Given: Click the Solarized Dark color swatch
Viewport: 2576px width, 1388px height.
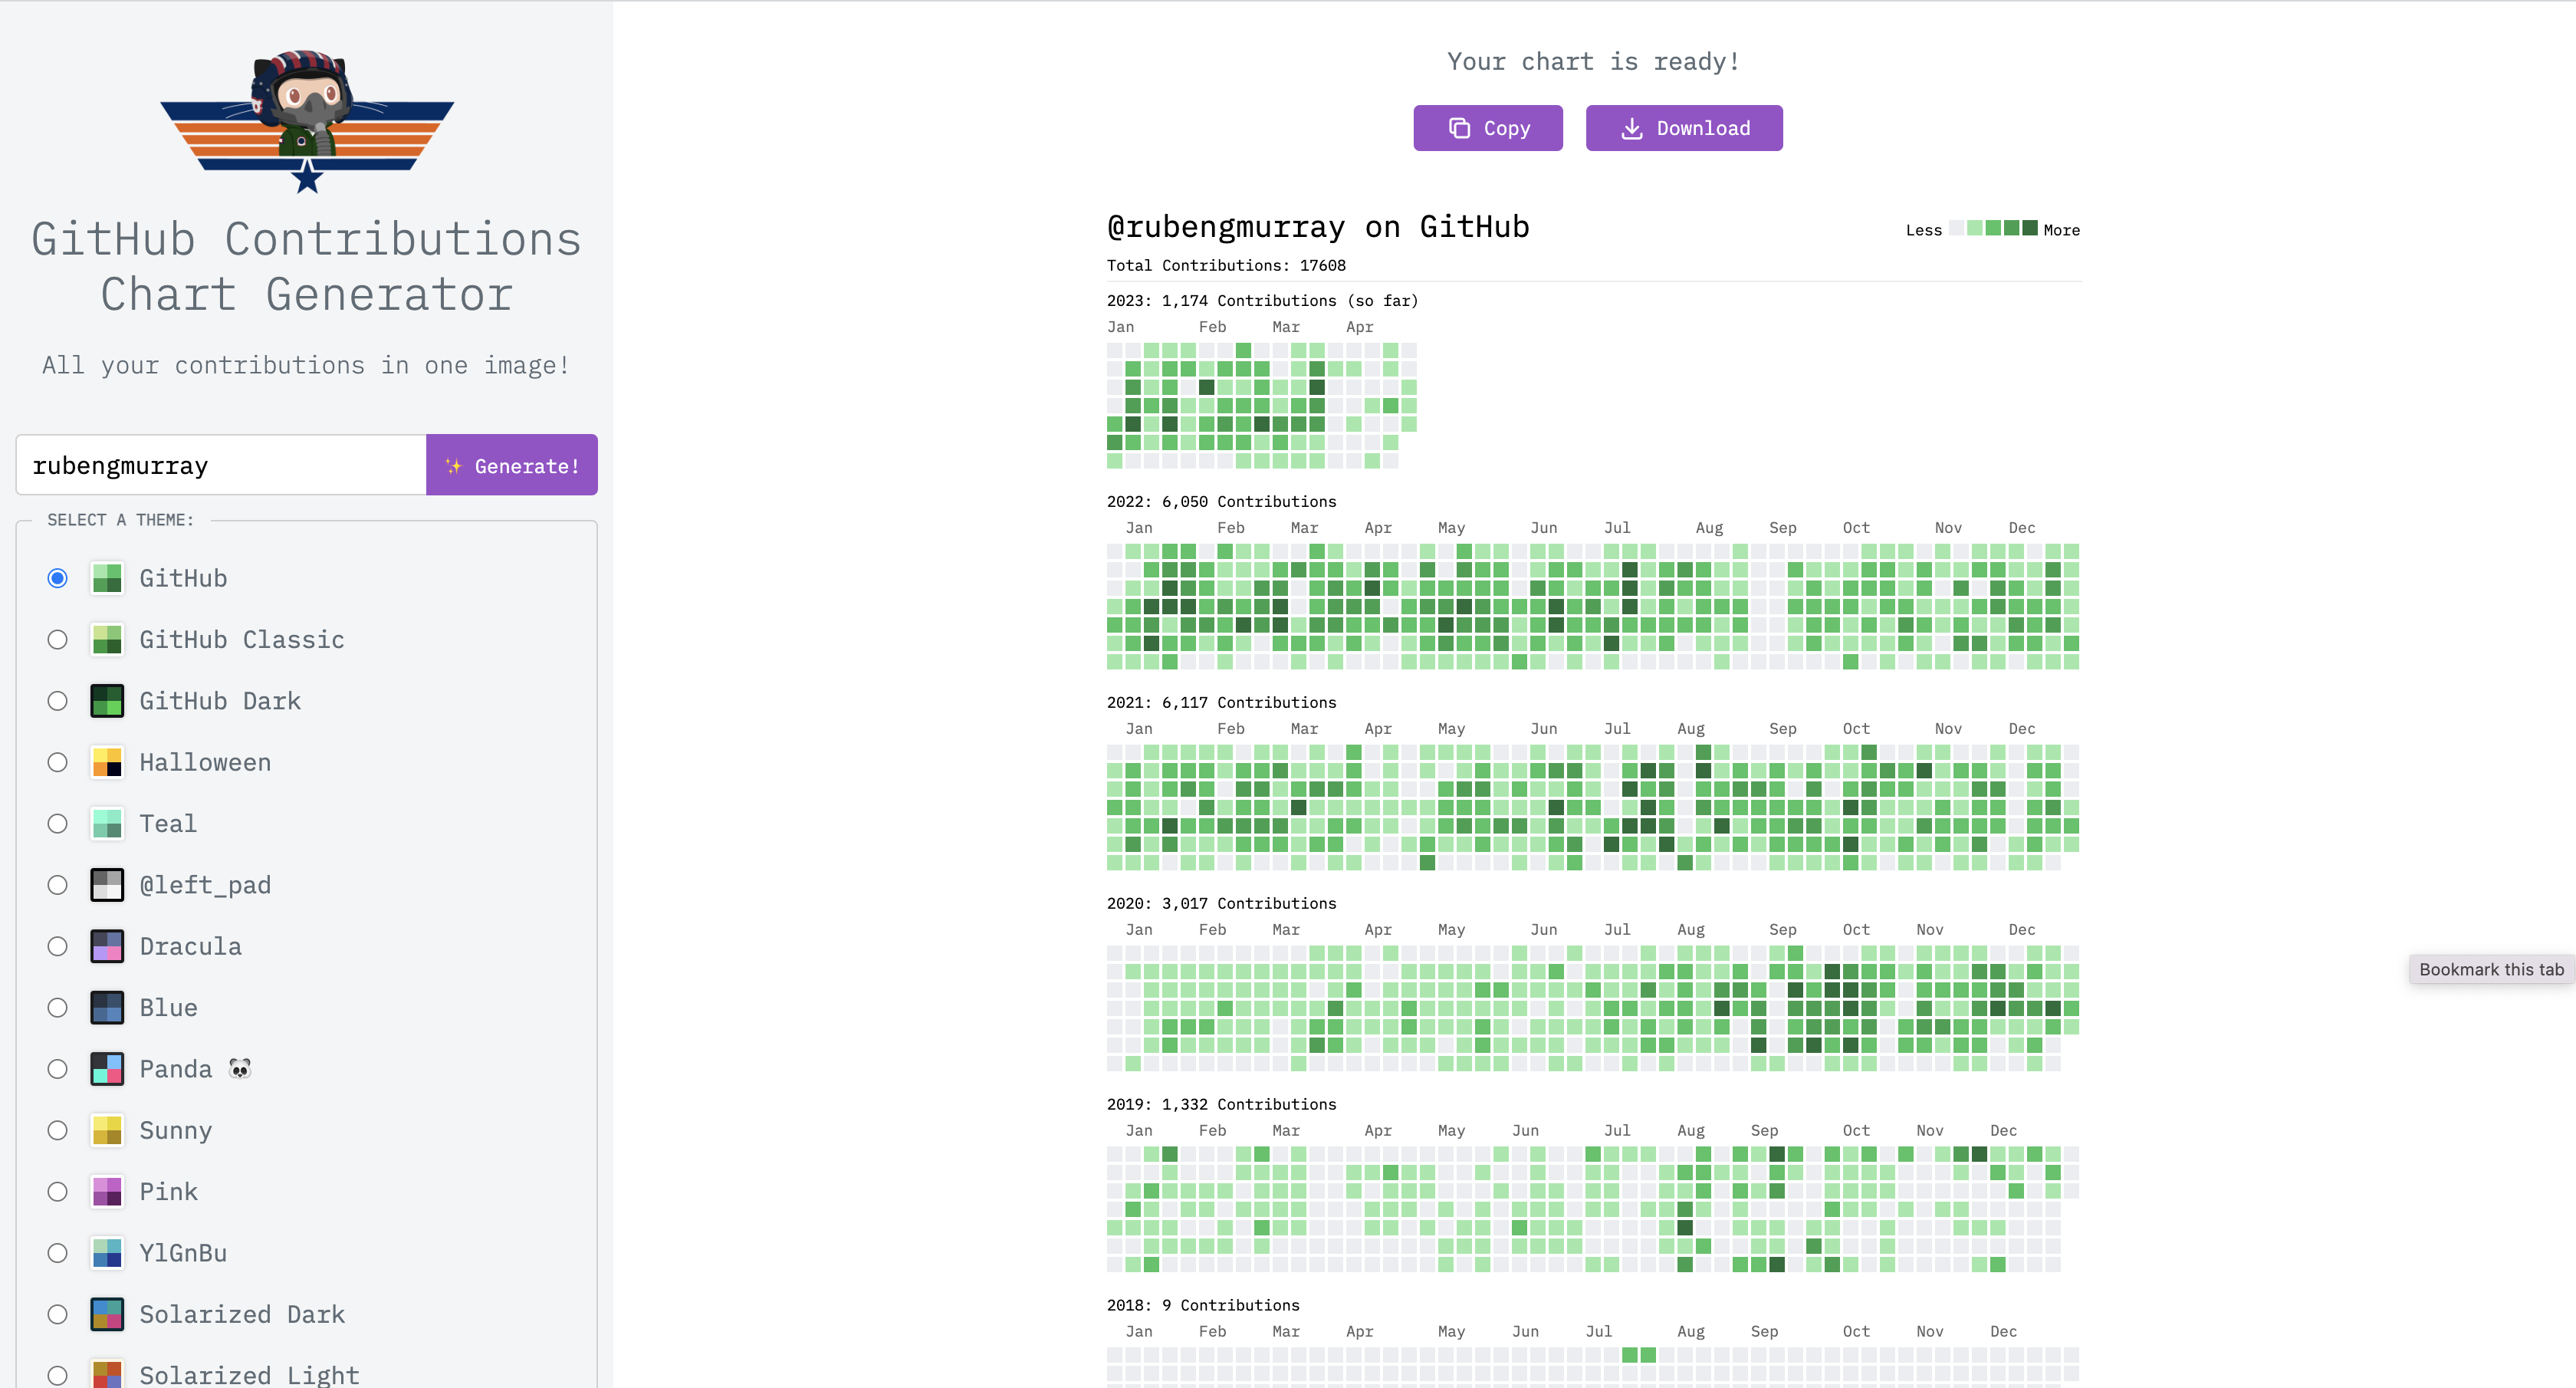Looking at the screenshot, I should tap(107, 1314).
